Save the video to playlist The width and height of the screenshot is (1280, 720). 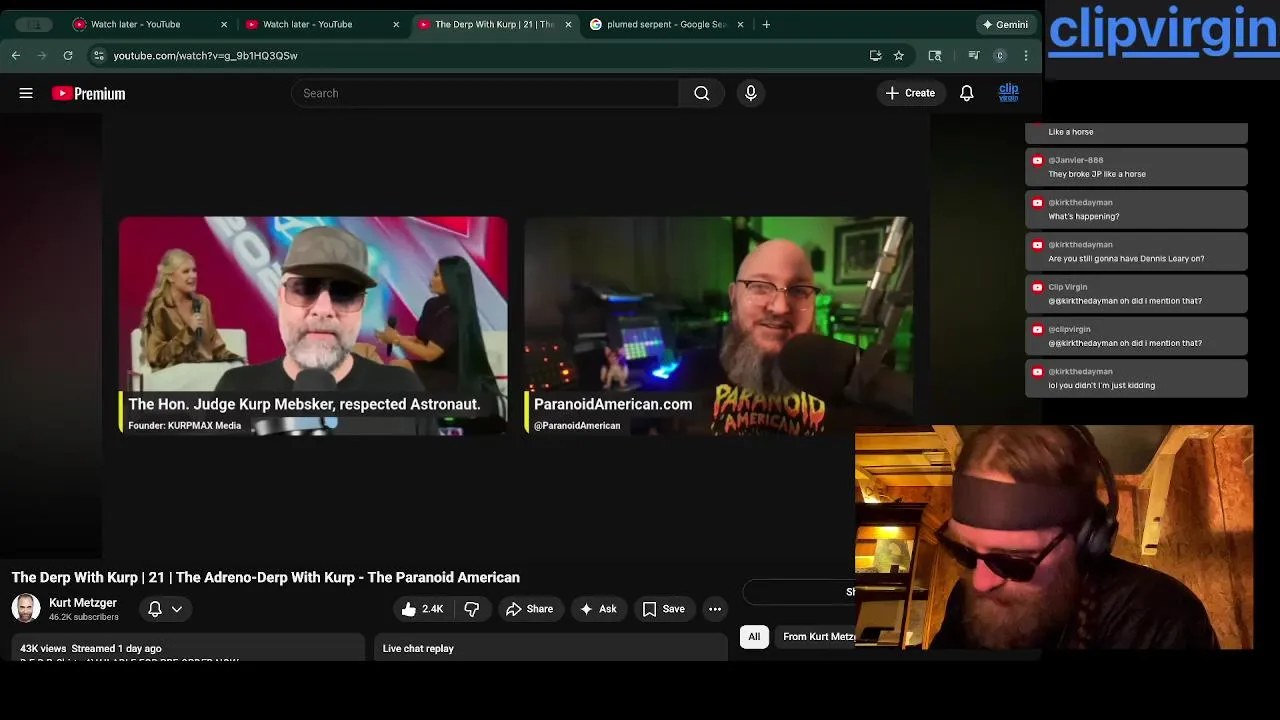pos(664,609)
